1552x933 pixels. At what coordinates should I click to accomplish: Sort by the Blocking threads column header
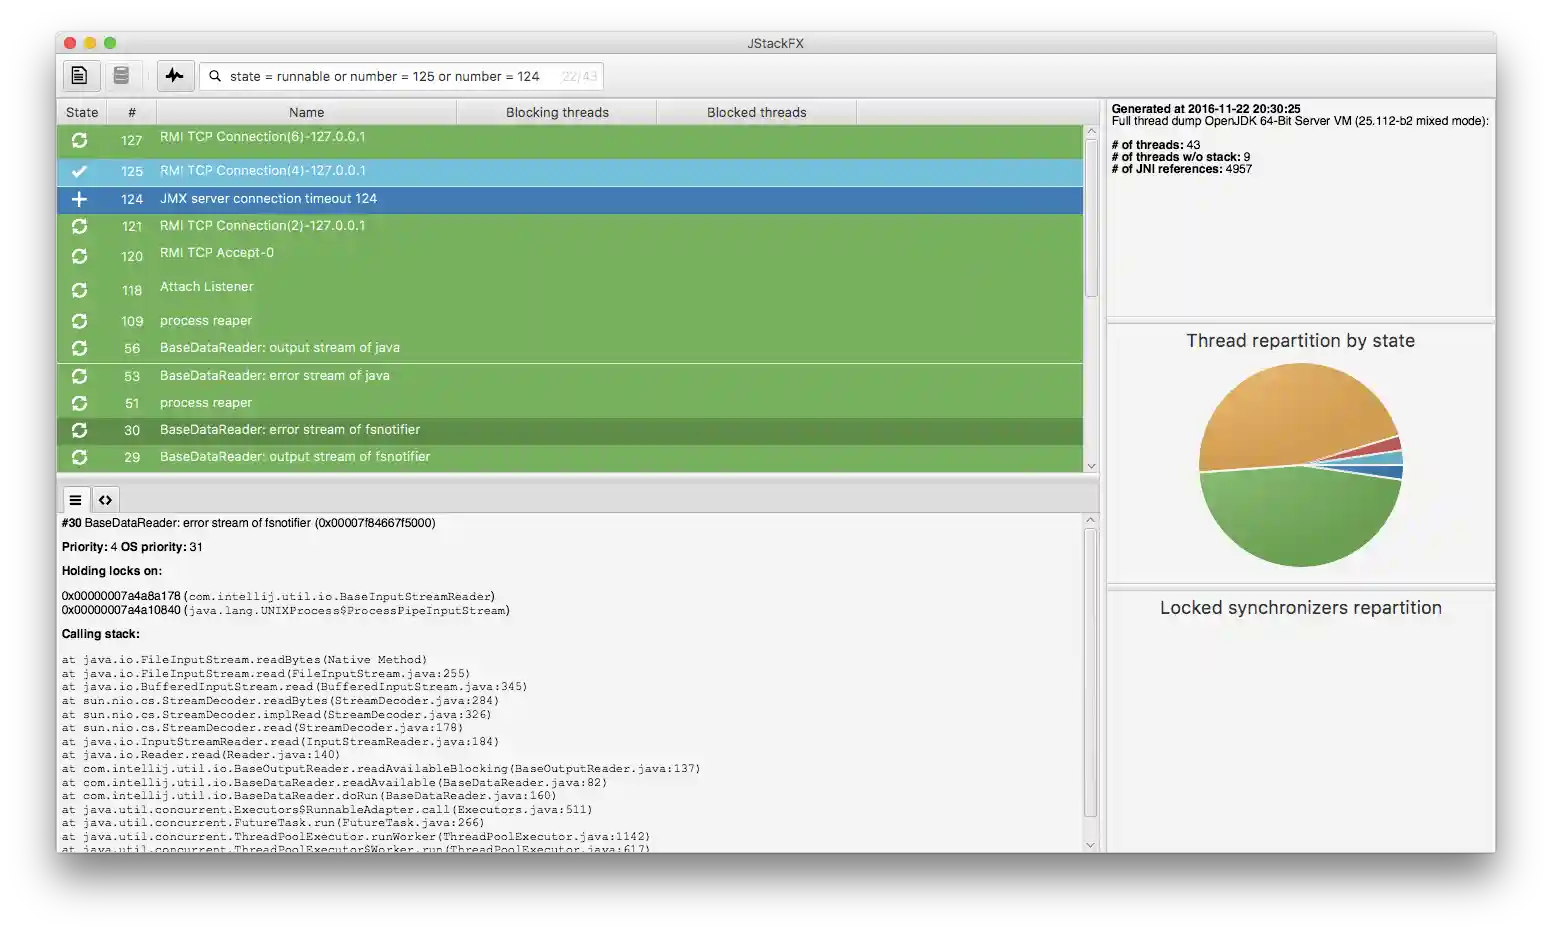pos(556,112)
